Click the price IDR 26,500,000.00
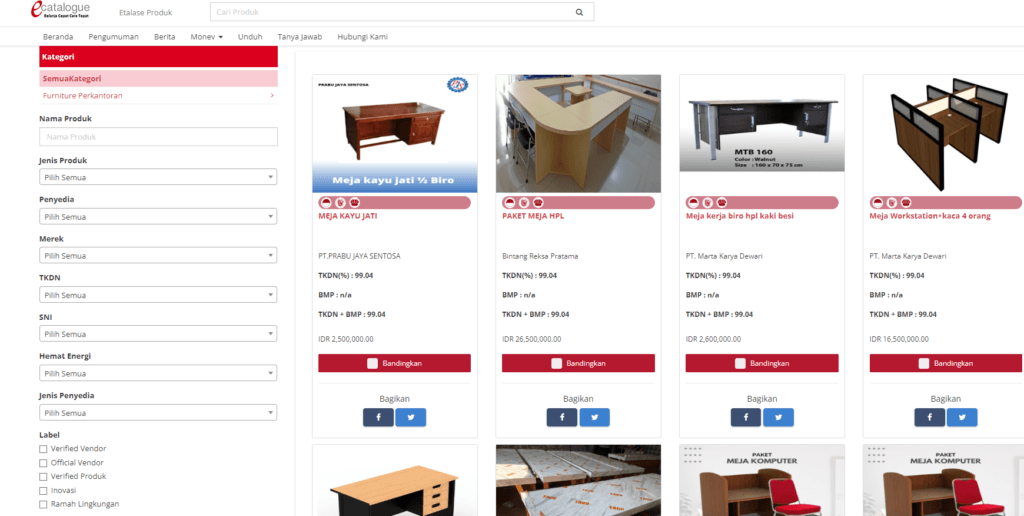 point(532,339)
